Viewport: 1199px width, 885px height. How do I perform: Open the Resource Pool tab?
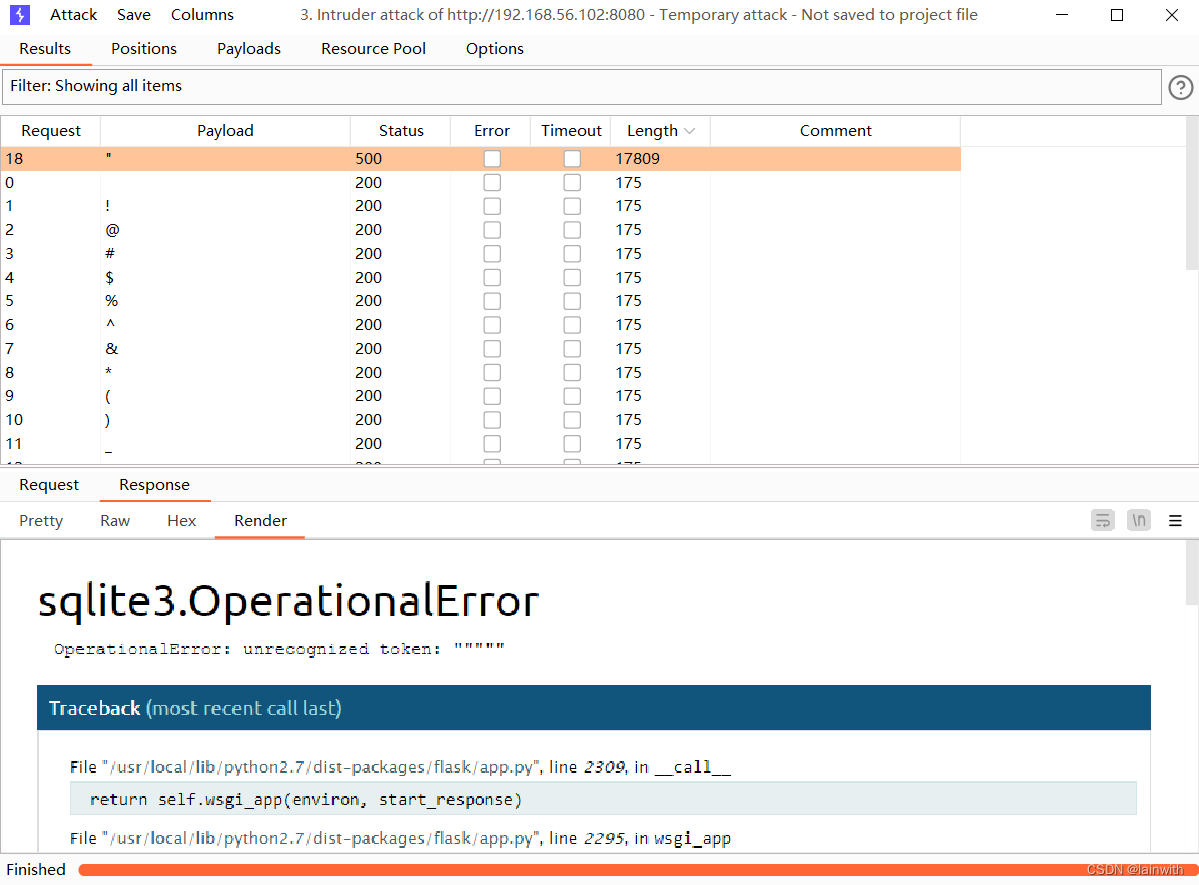click(x=373, y=49)
